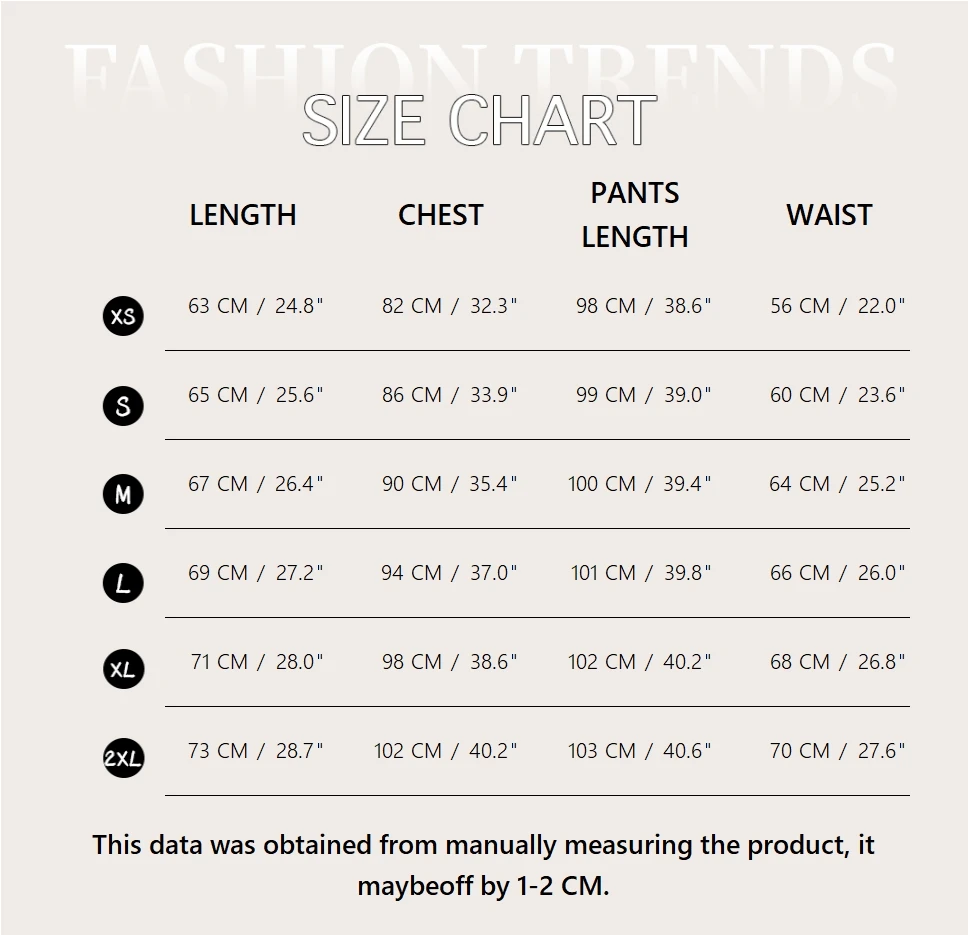Click the WAIST column header

[x=829, y=215]
